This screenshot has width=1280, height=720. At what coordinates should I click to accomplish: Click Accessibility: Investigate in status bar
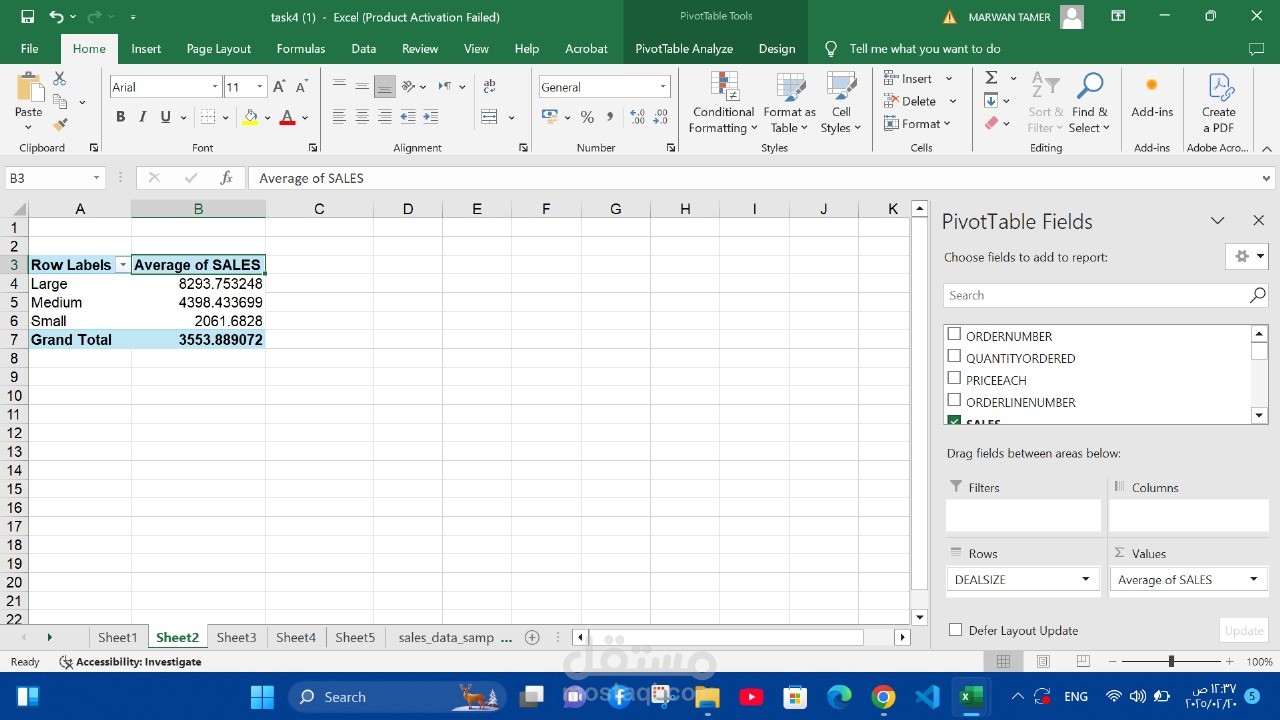click(131, 662)
